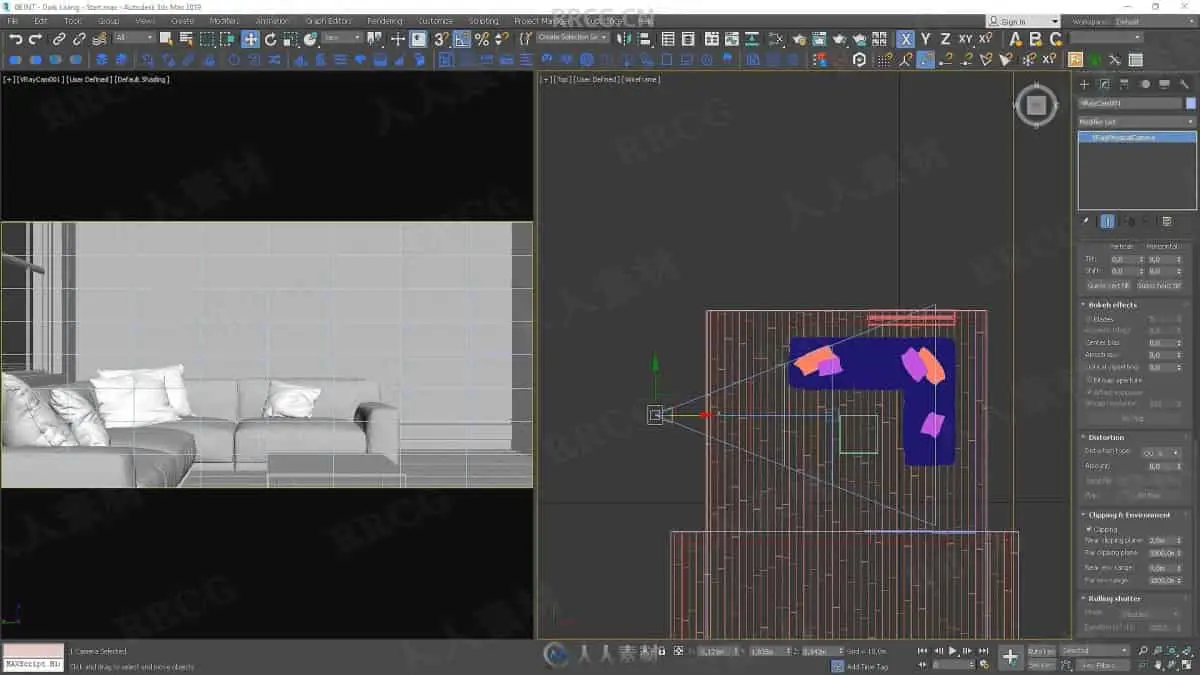
Task: Click the Redo arrow icon
Action: [x=35, y=39]
